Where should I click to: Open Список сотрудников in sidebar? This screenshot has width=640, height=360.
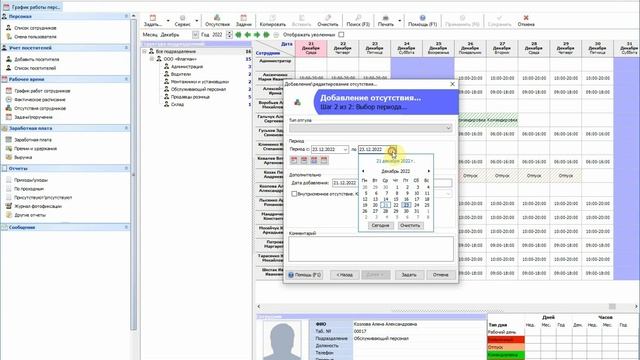point(31,28)
